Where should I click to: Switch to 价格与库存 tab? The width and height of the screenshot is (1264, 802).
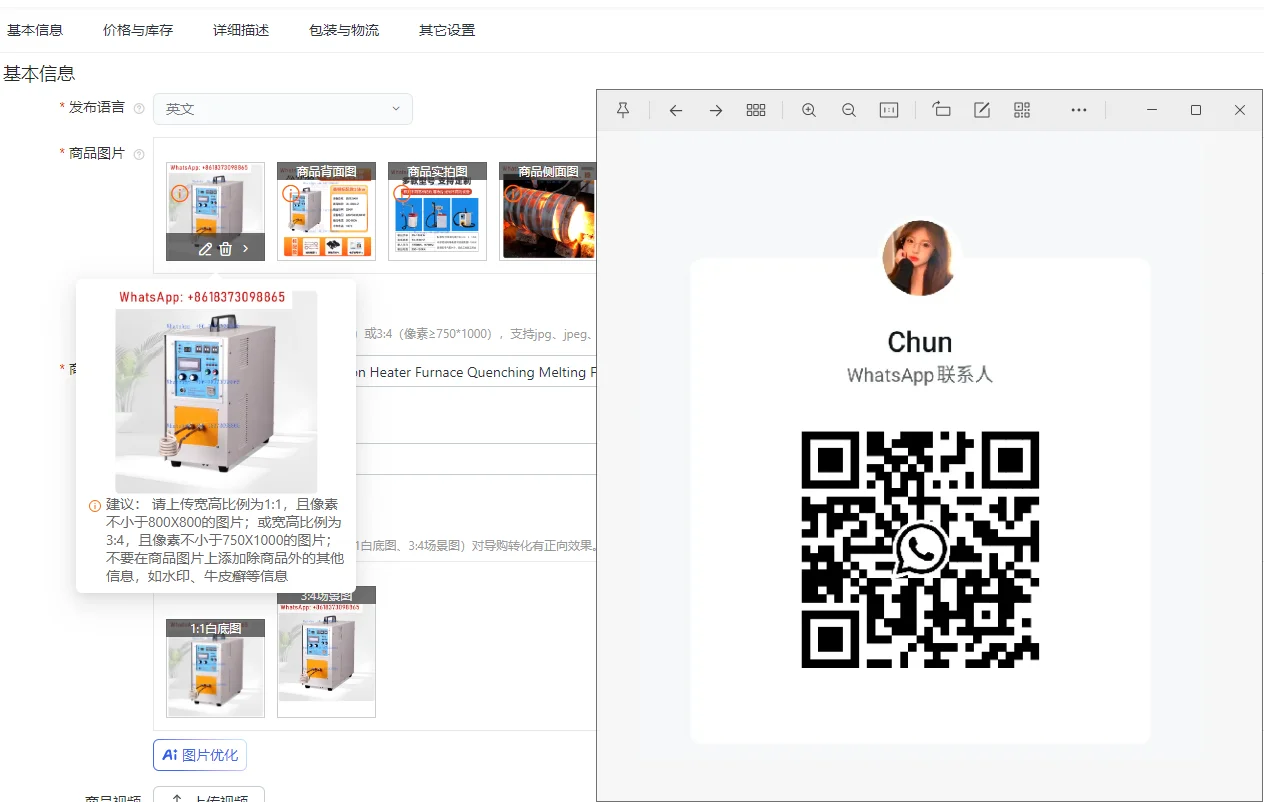coord(138,30)
